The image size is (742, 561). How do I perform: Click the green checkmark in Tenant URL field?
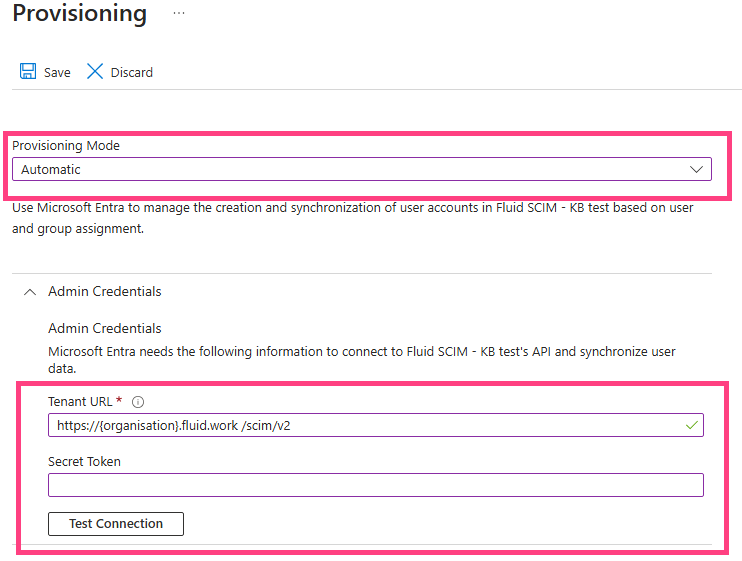tap(692, 425)
